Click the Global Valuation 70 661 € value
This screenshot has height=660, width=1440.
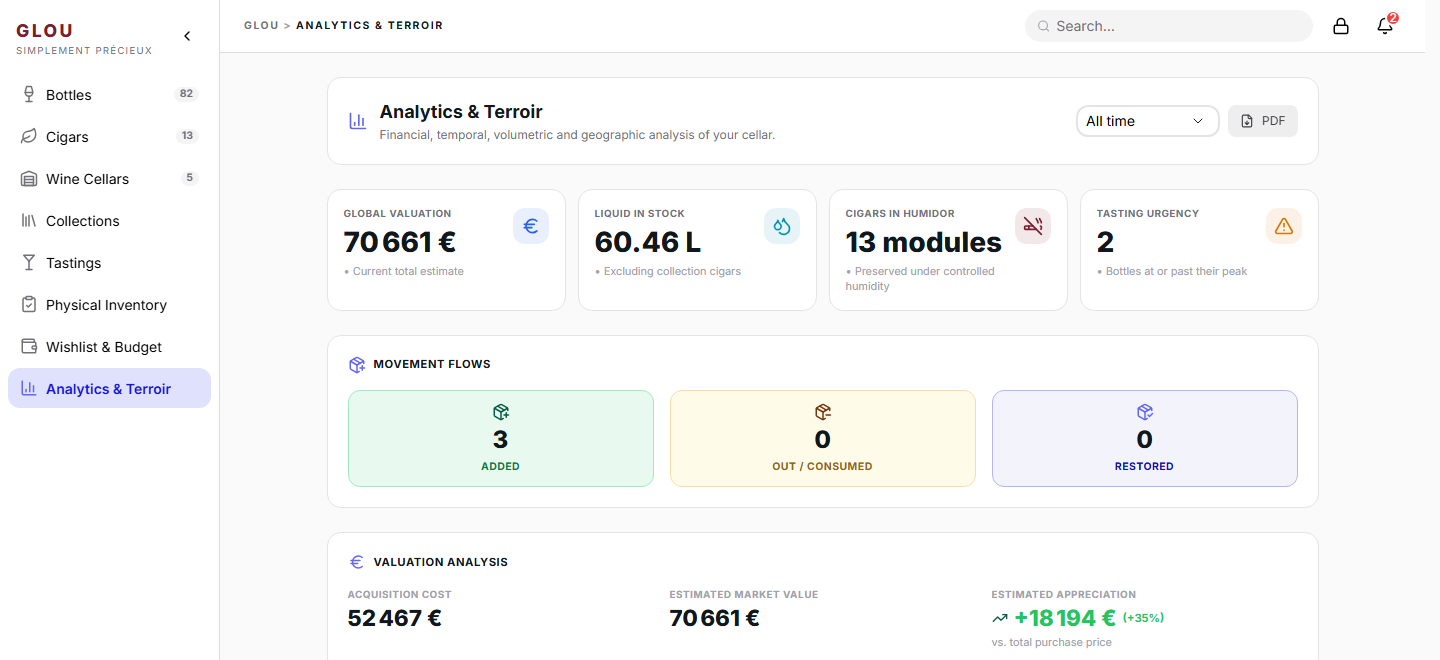click(400, 242)
